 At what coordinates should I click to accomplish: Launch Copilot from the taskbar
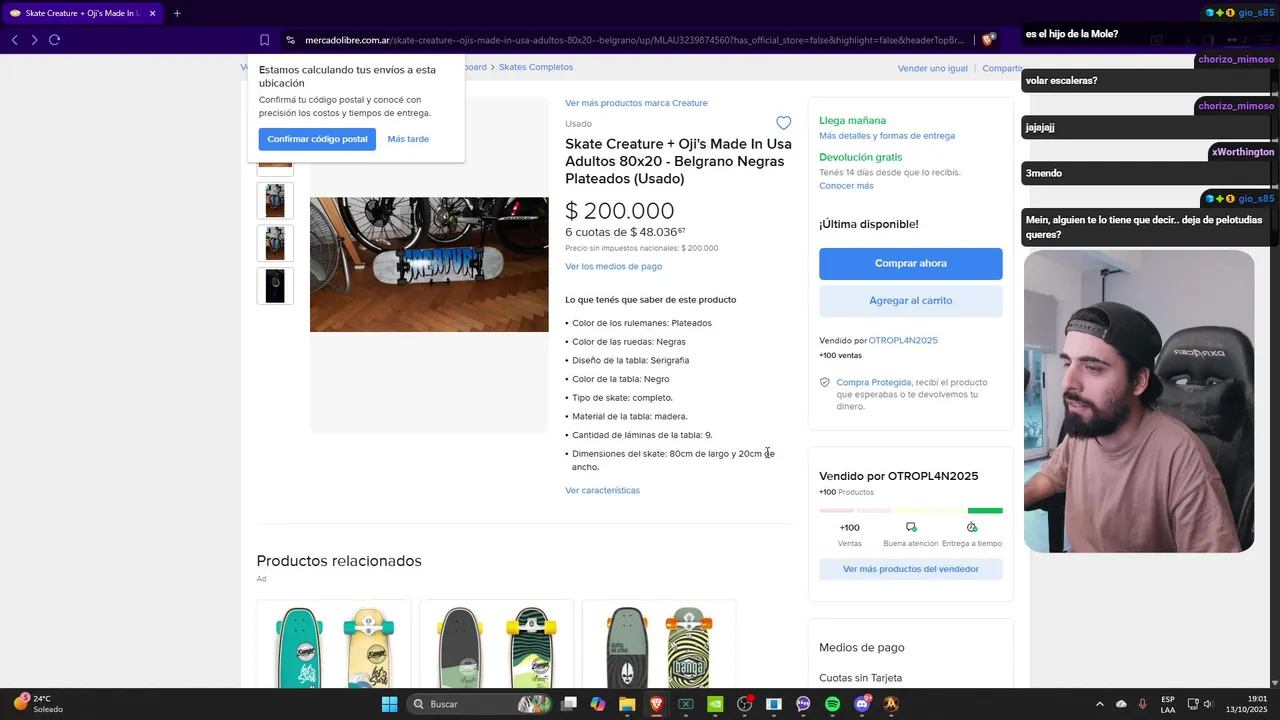(x=598, y=704)
